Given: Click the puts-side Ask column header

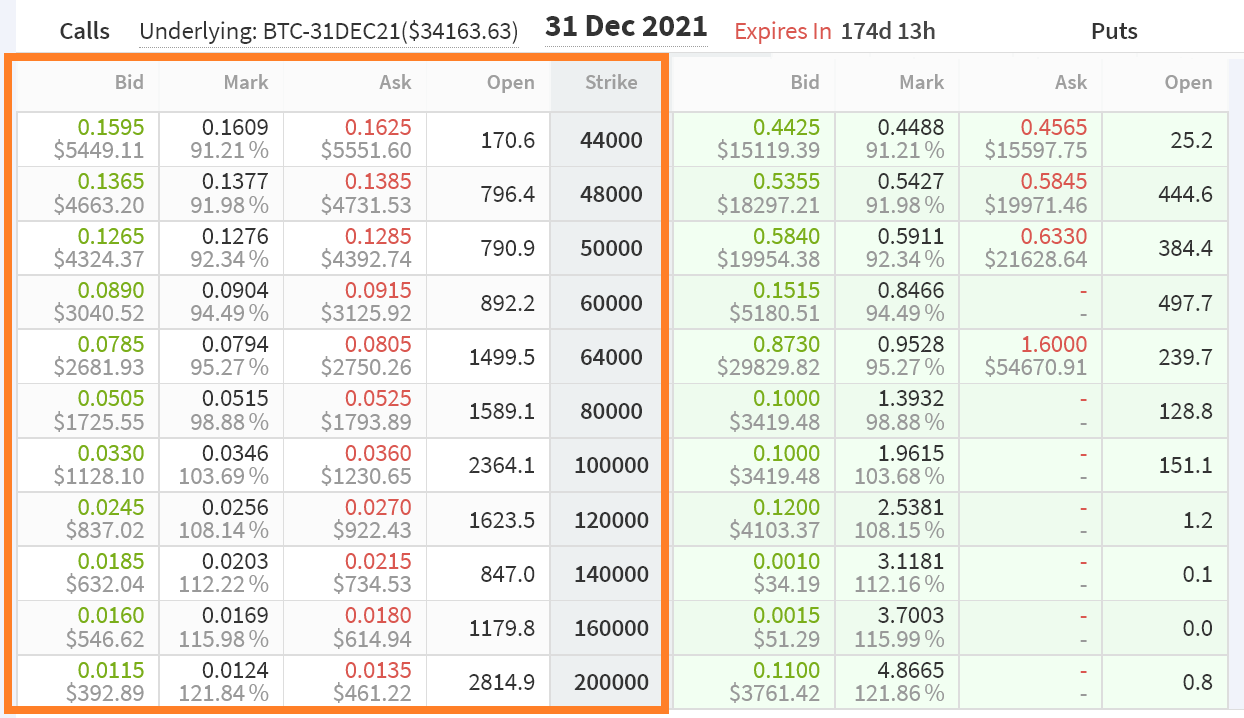Looking at the screenshot, I should pos(1070,83).
